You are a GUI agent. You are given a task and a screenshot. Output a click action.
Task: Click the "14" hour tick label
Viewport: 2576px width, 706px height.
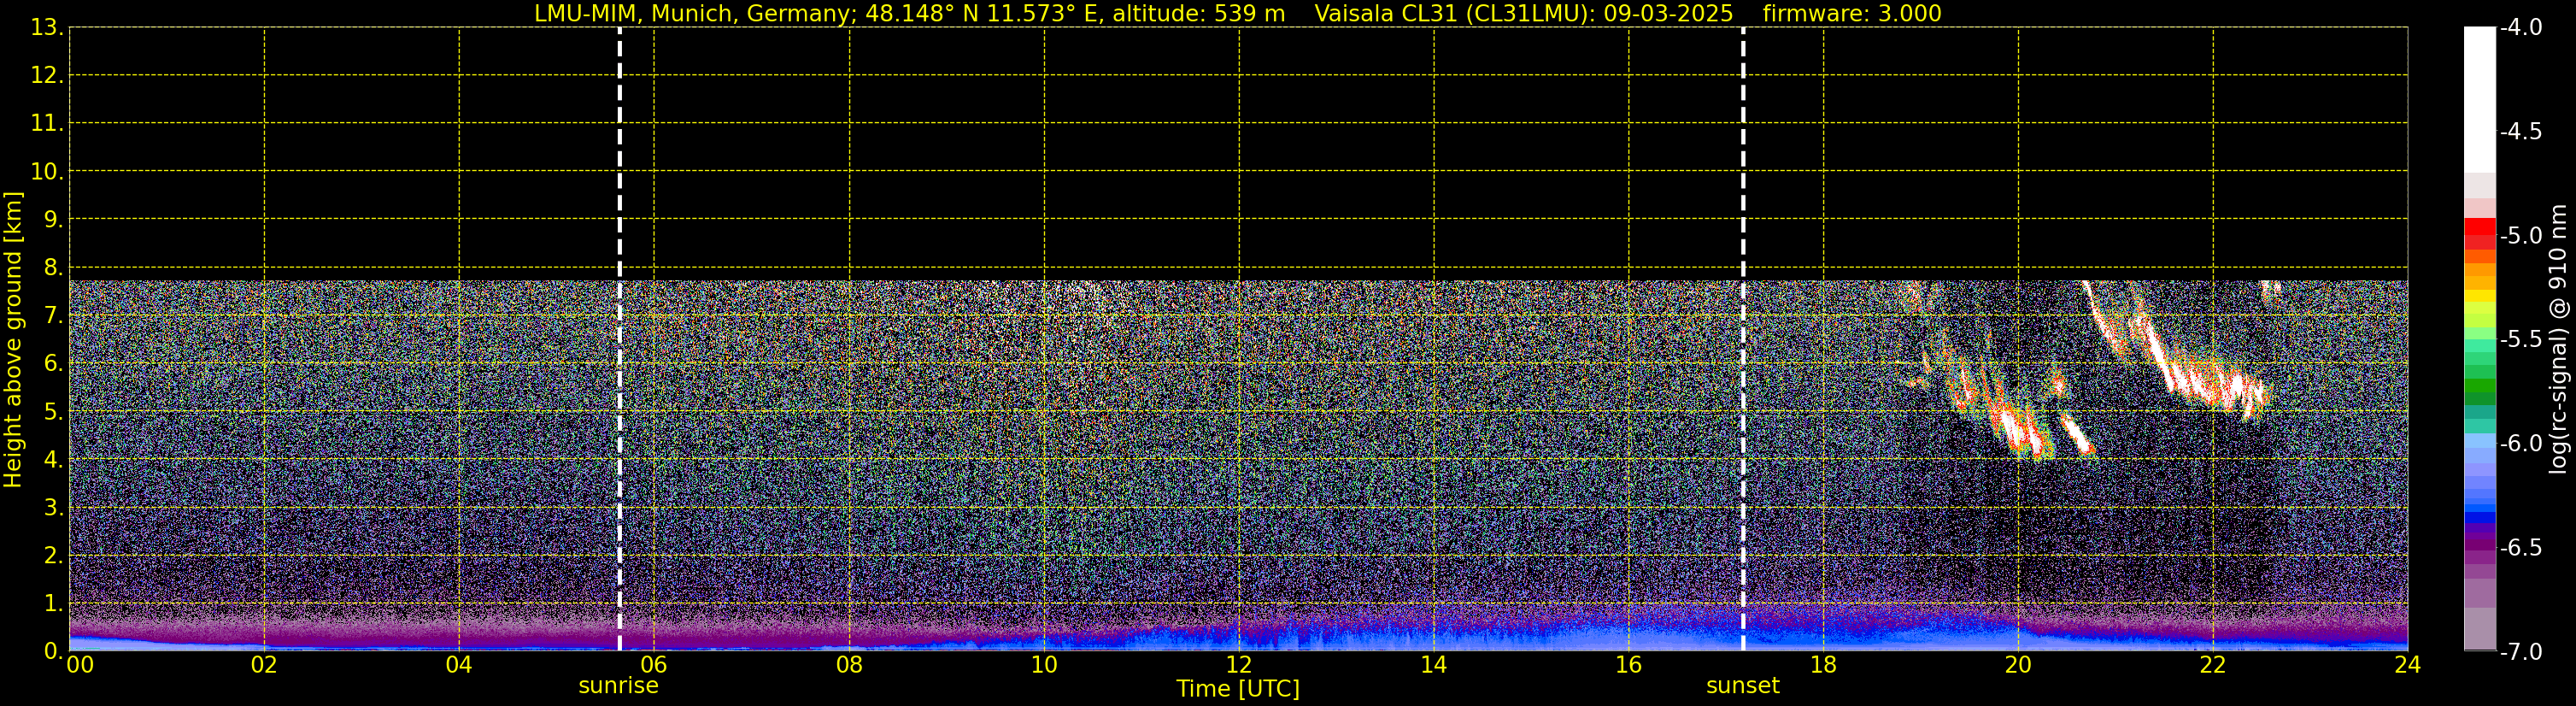(x=1434, y=665)
